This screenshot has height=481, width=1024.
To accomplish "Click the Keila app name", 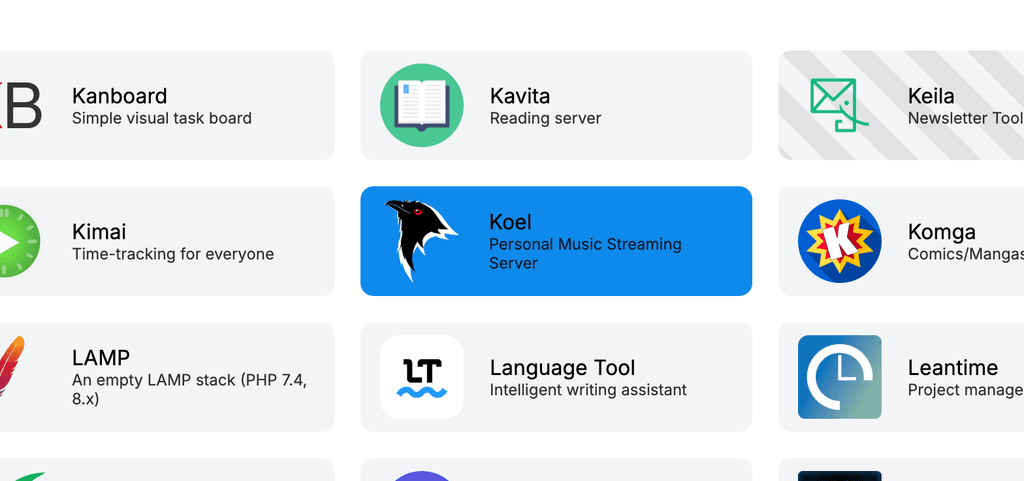I will click(931, 96).
